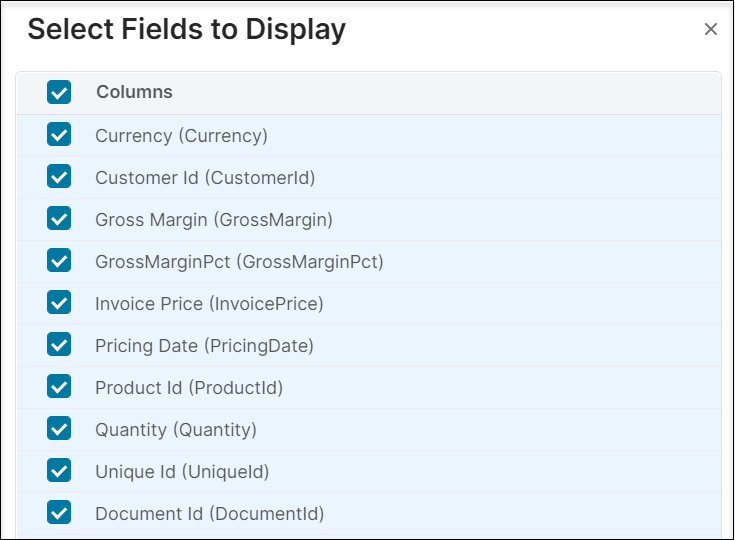Click the Invoice Price (InvoicePrice) label
Screen dimensions: 735x540
click(x=209, y=304)
